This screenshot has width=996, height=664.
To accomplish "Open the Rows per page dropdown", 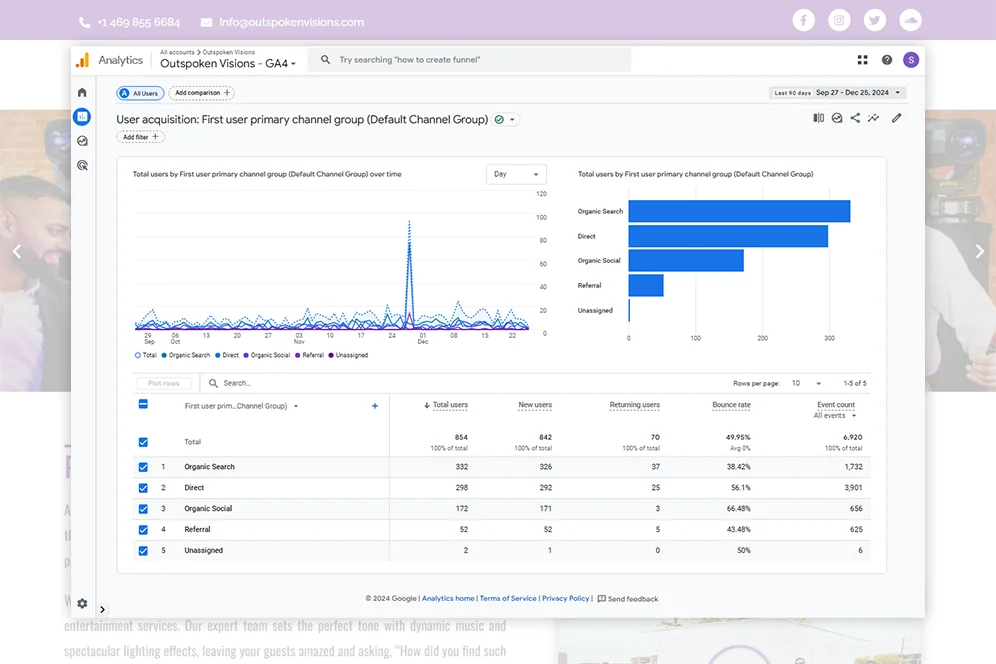I will click(x=806, y=383).
